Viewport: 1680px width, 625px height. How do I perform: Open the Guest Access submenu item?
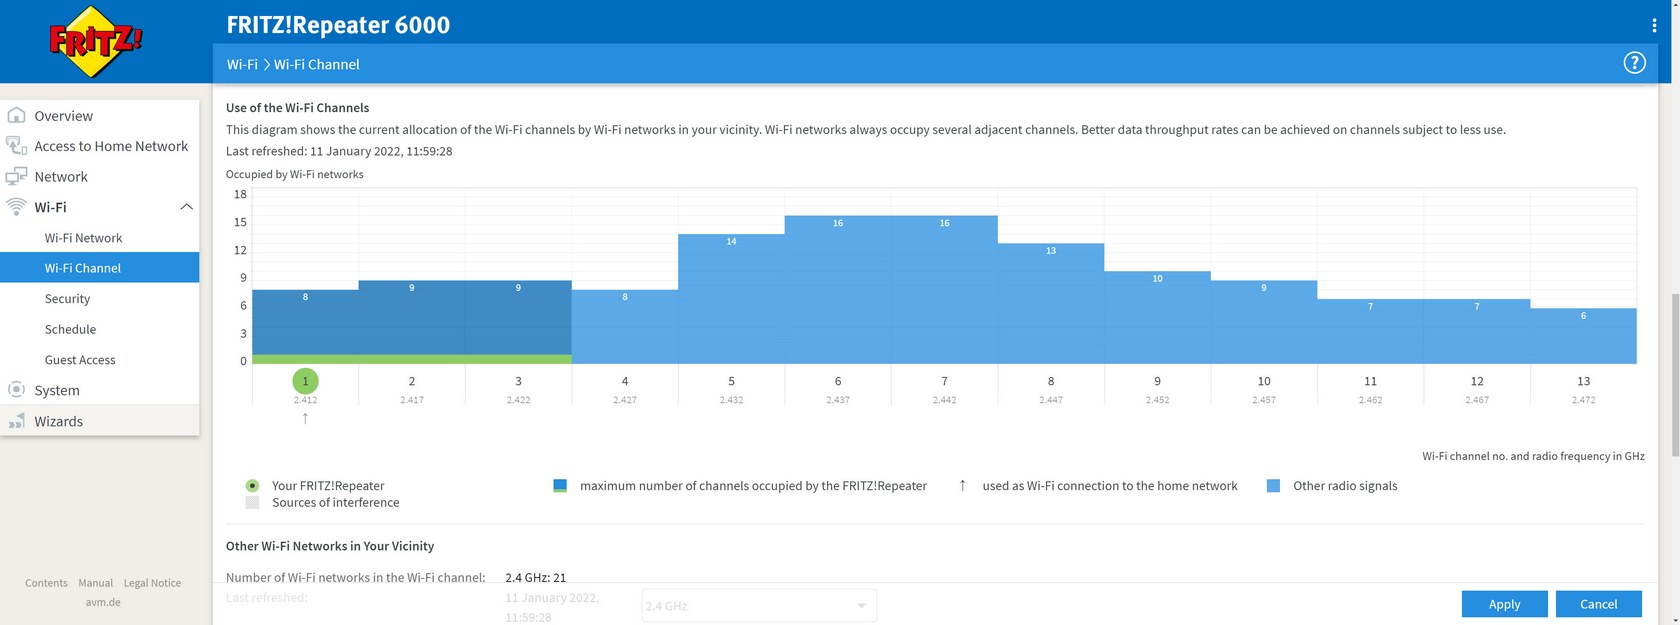click(x=100, y=359)
